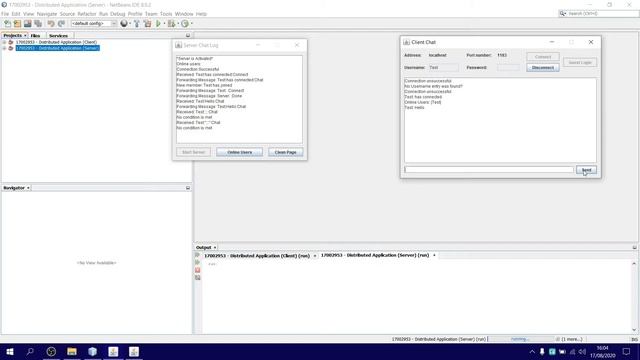Click the message input field in Client Chat
This screenshot has height=360, width=640.
tap(489, 169)
